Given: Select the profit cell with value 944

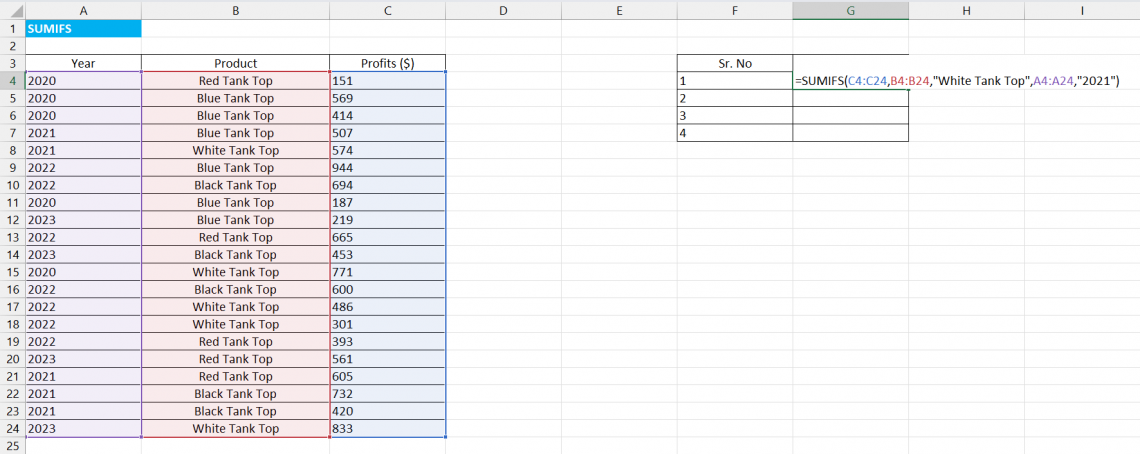Looking at the screenshot, I should pos(387,168).
